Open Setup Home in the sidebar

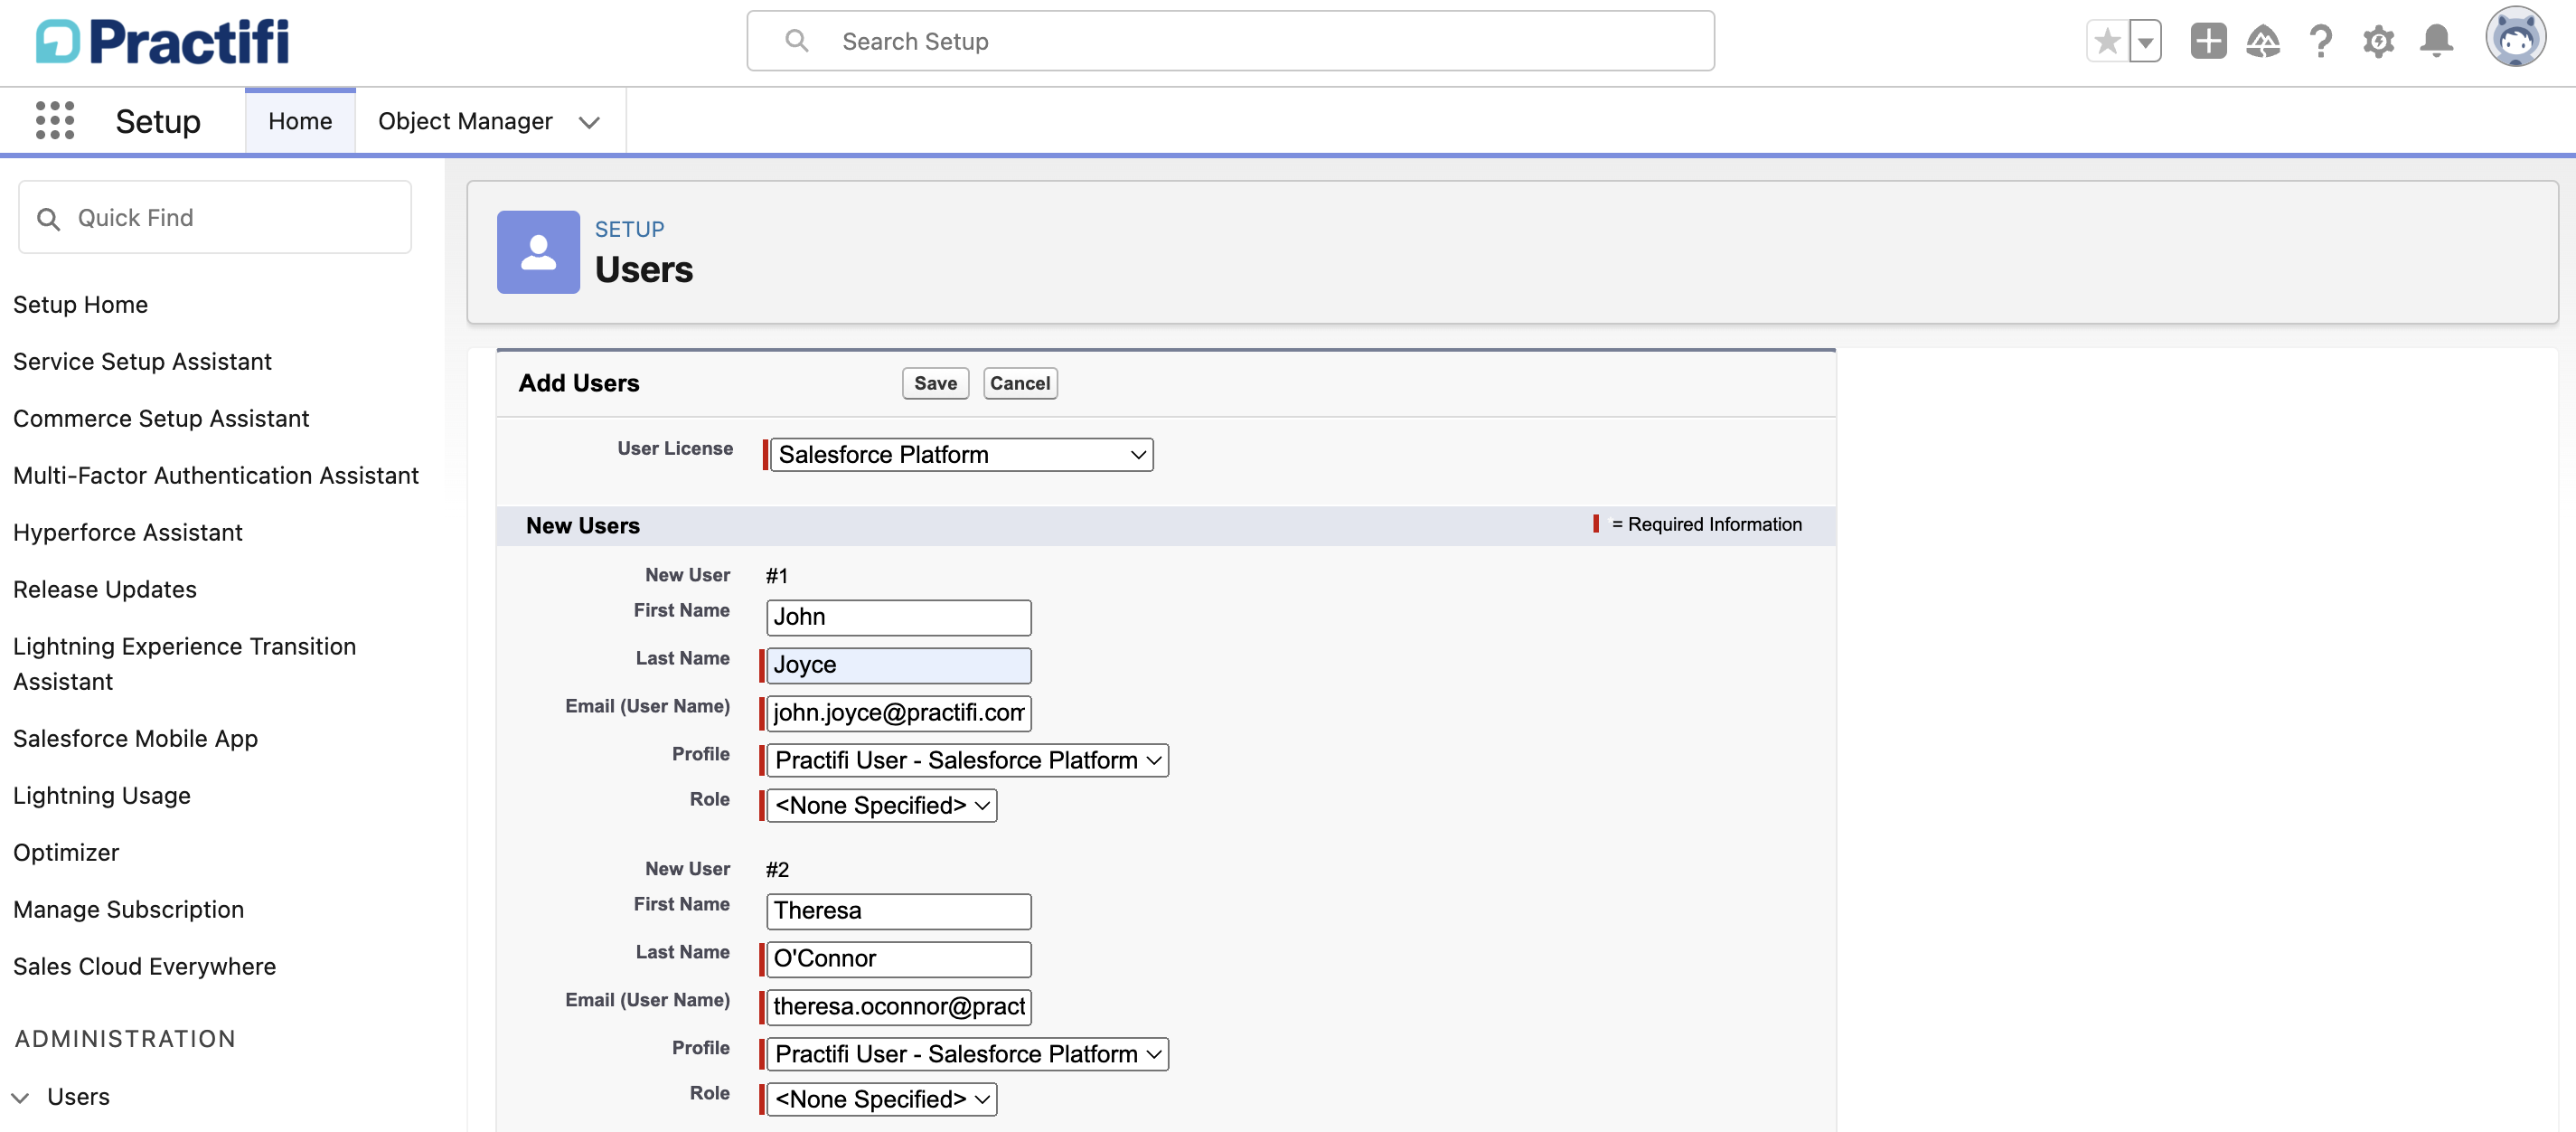(81, 304)
